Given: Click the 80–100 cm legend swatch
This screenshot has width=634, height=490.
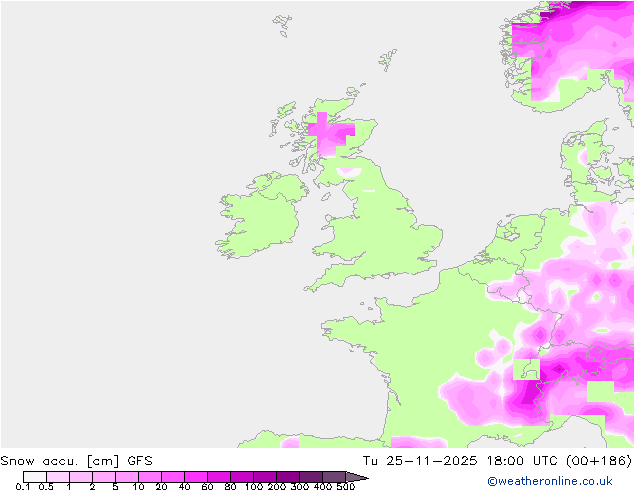Looking at the screenshot, I should pos(242,477).
